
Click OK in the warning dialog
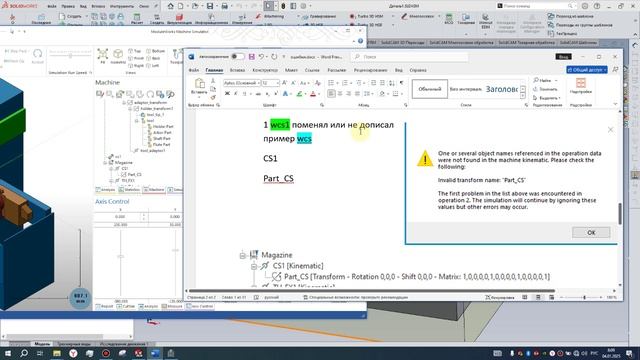[591, 232]
